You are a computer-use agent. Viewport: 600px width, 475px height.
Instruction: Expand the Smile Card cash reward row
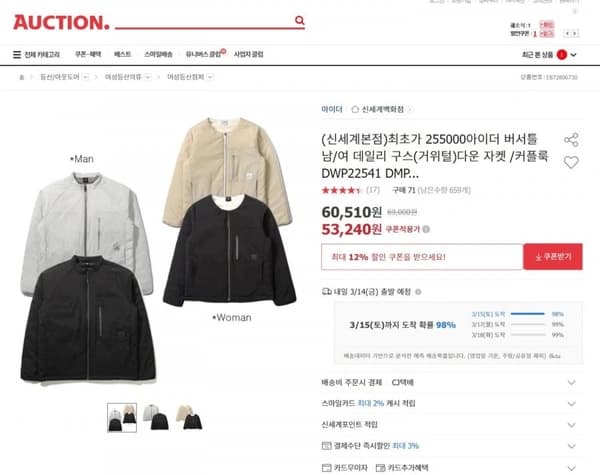click(452, 403)
